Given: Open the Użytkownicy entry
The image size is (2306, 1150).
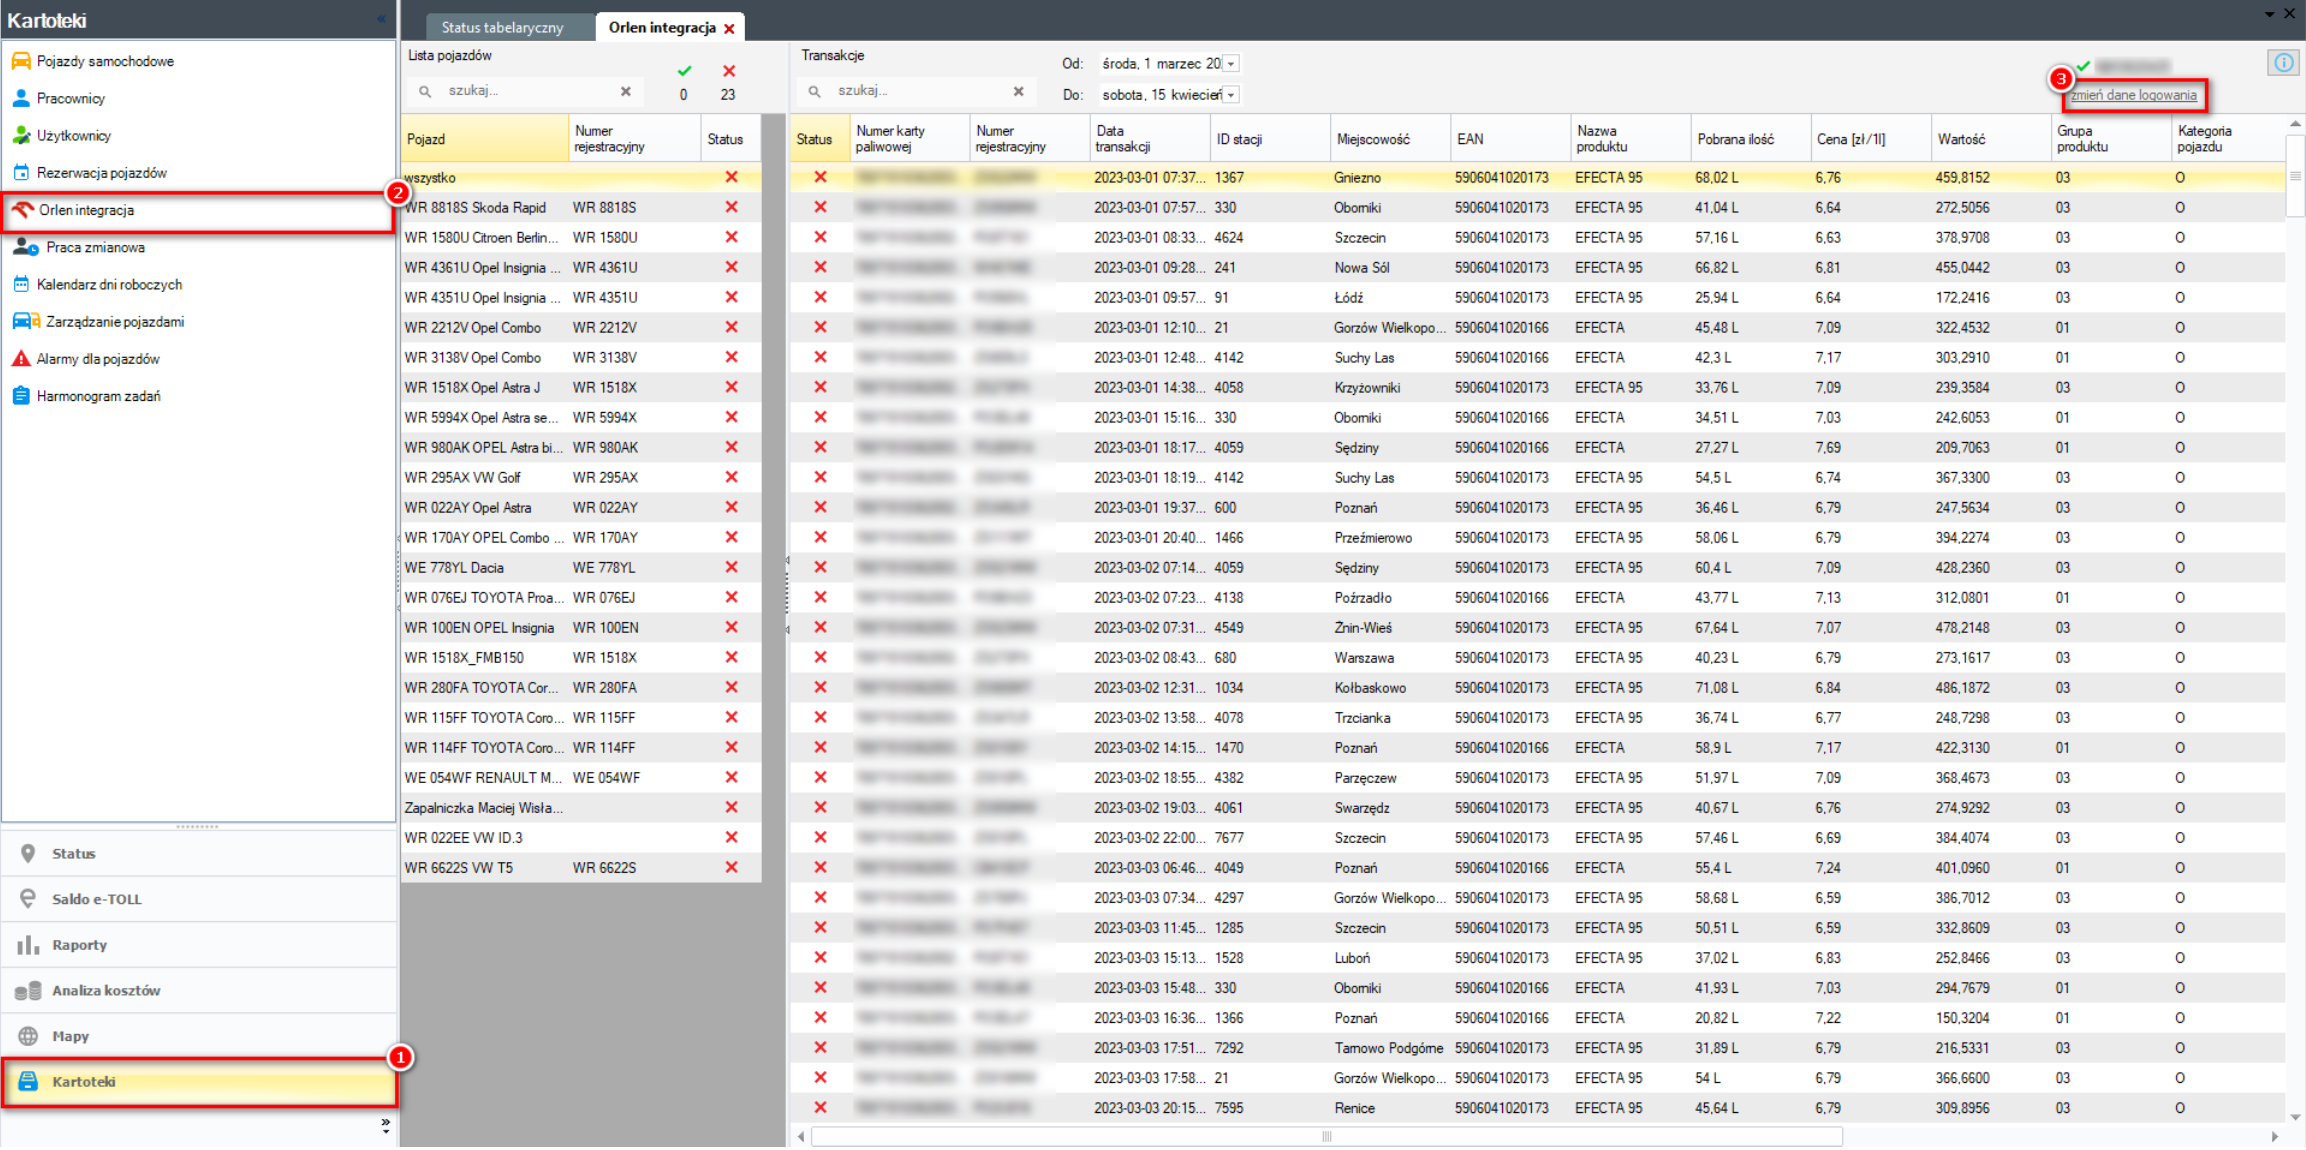Looking at the screenshot, I should (x=73, y=135).
